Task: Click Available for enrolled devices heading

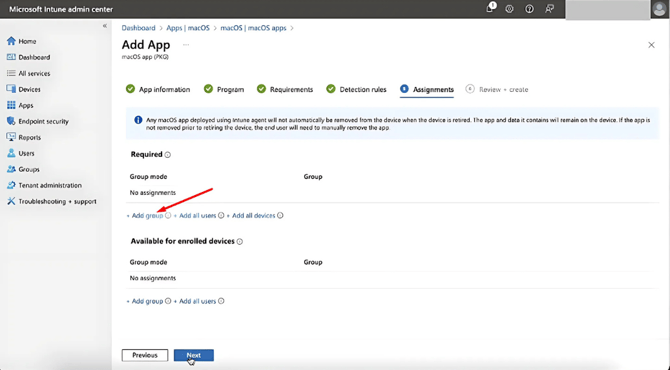Action: (182, 241)
